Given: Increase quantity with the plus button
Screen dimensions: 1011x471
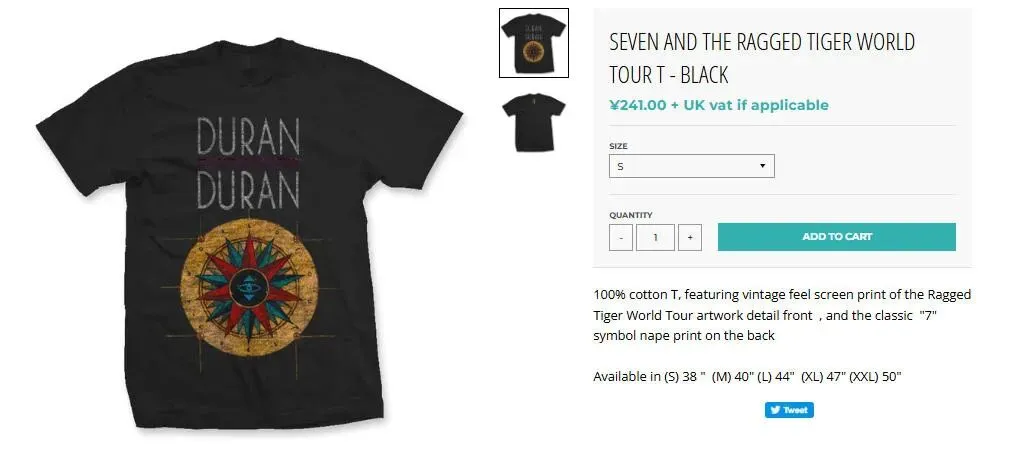Looking at the screenshot, I should click(690, 237).
